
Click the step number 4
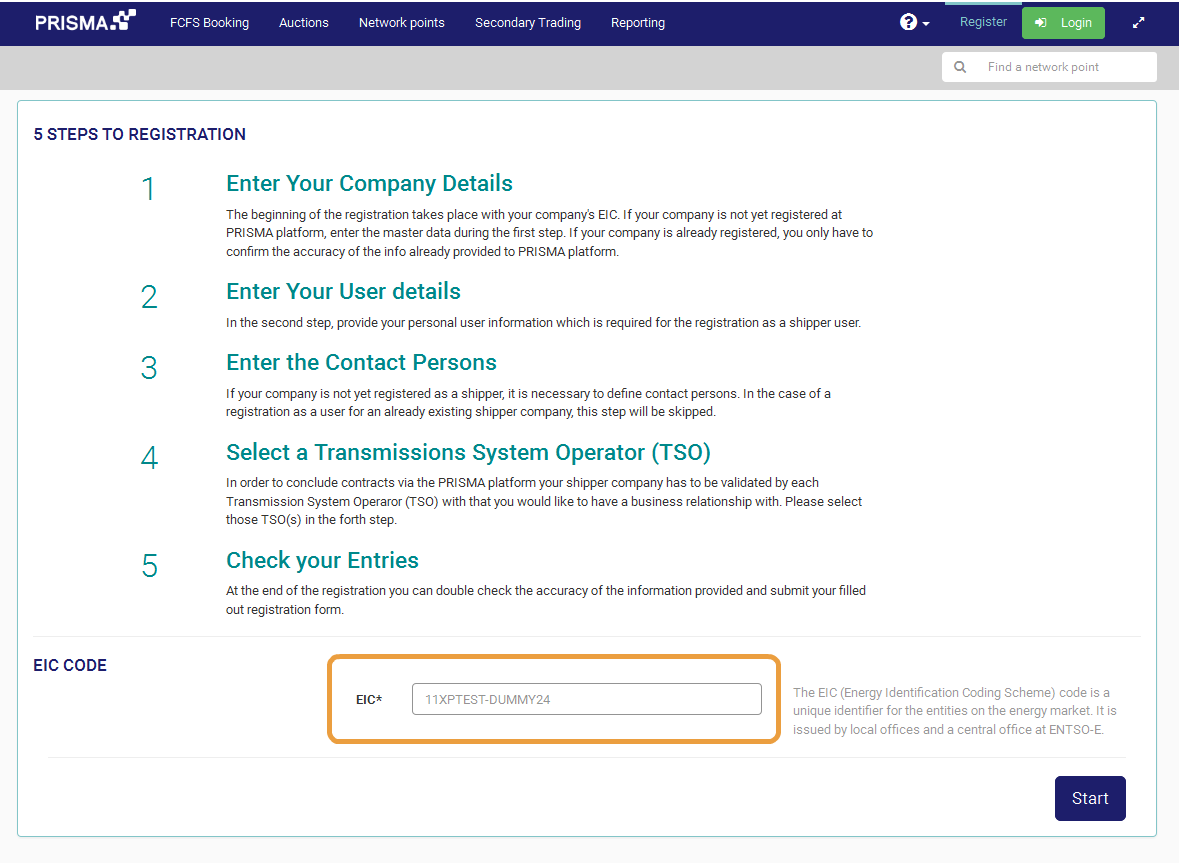pyautogui.click(x=149, y=458)
